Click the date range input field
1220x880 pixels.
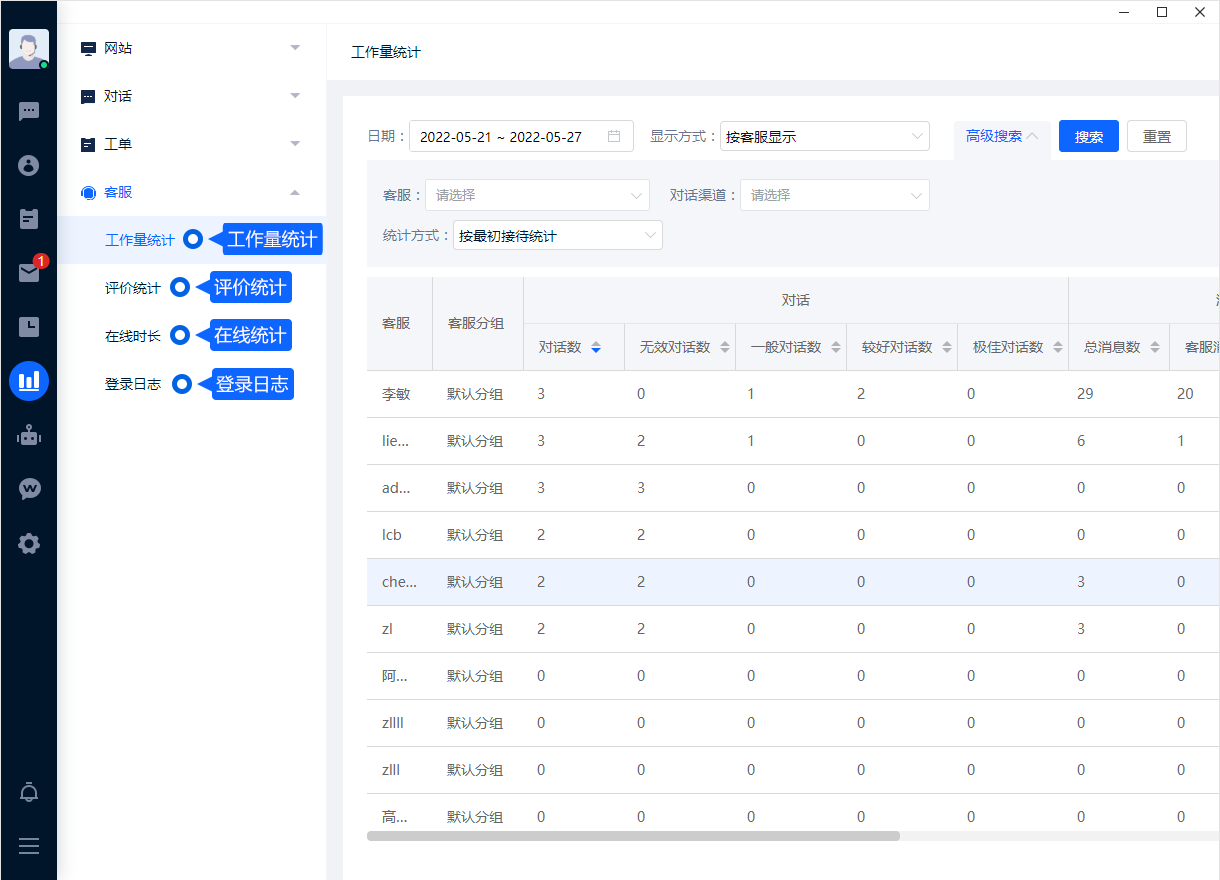click(x=521, y=136)
